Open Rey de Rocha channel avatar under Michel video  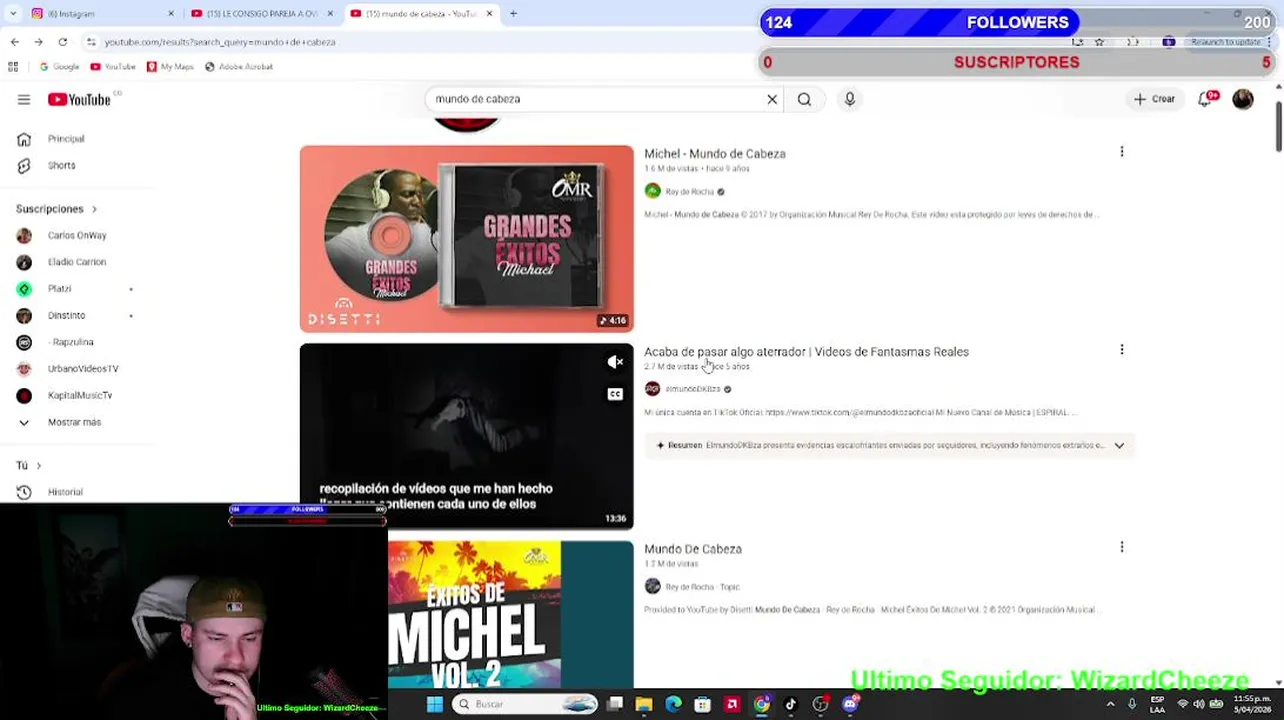pyautogui.click(x=653, y=191)
